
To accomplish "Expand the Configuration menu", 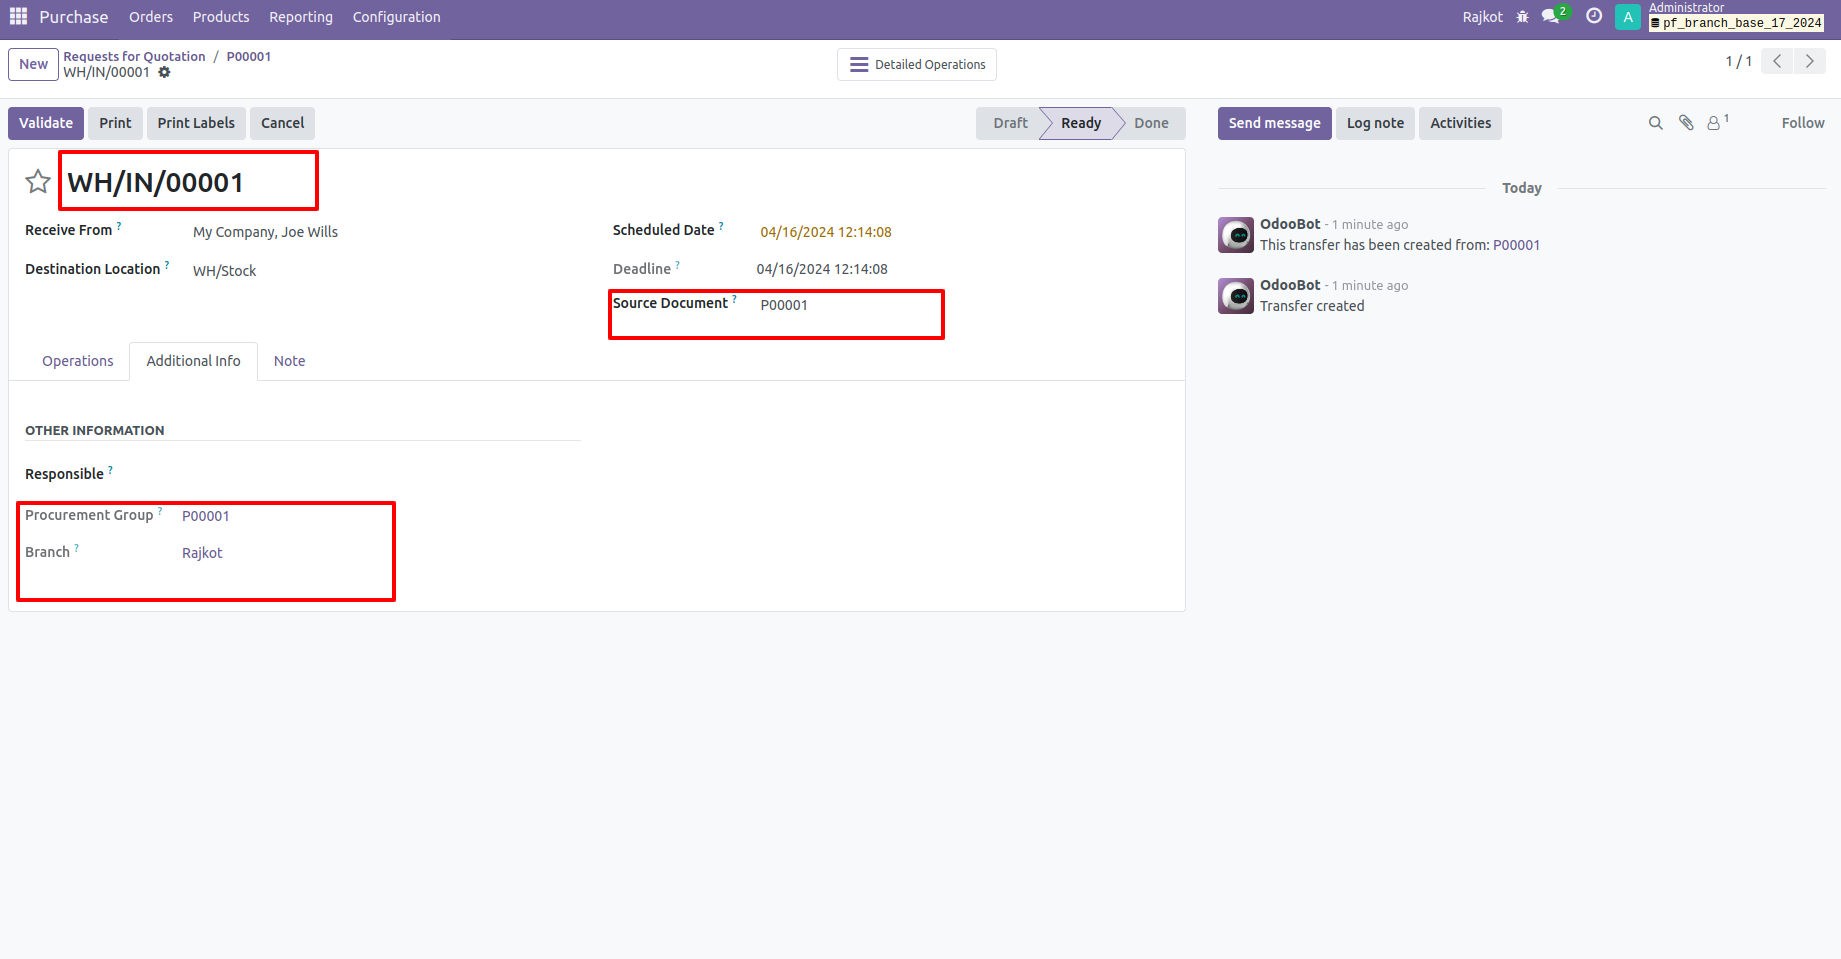I will (x=396, y=17).
